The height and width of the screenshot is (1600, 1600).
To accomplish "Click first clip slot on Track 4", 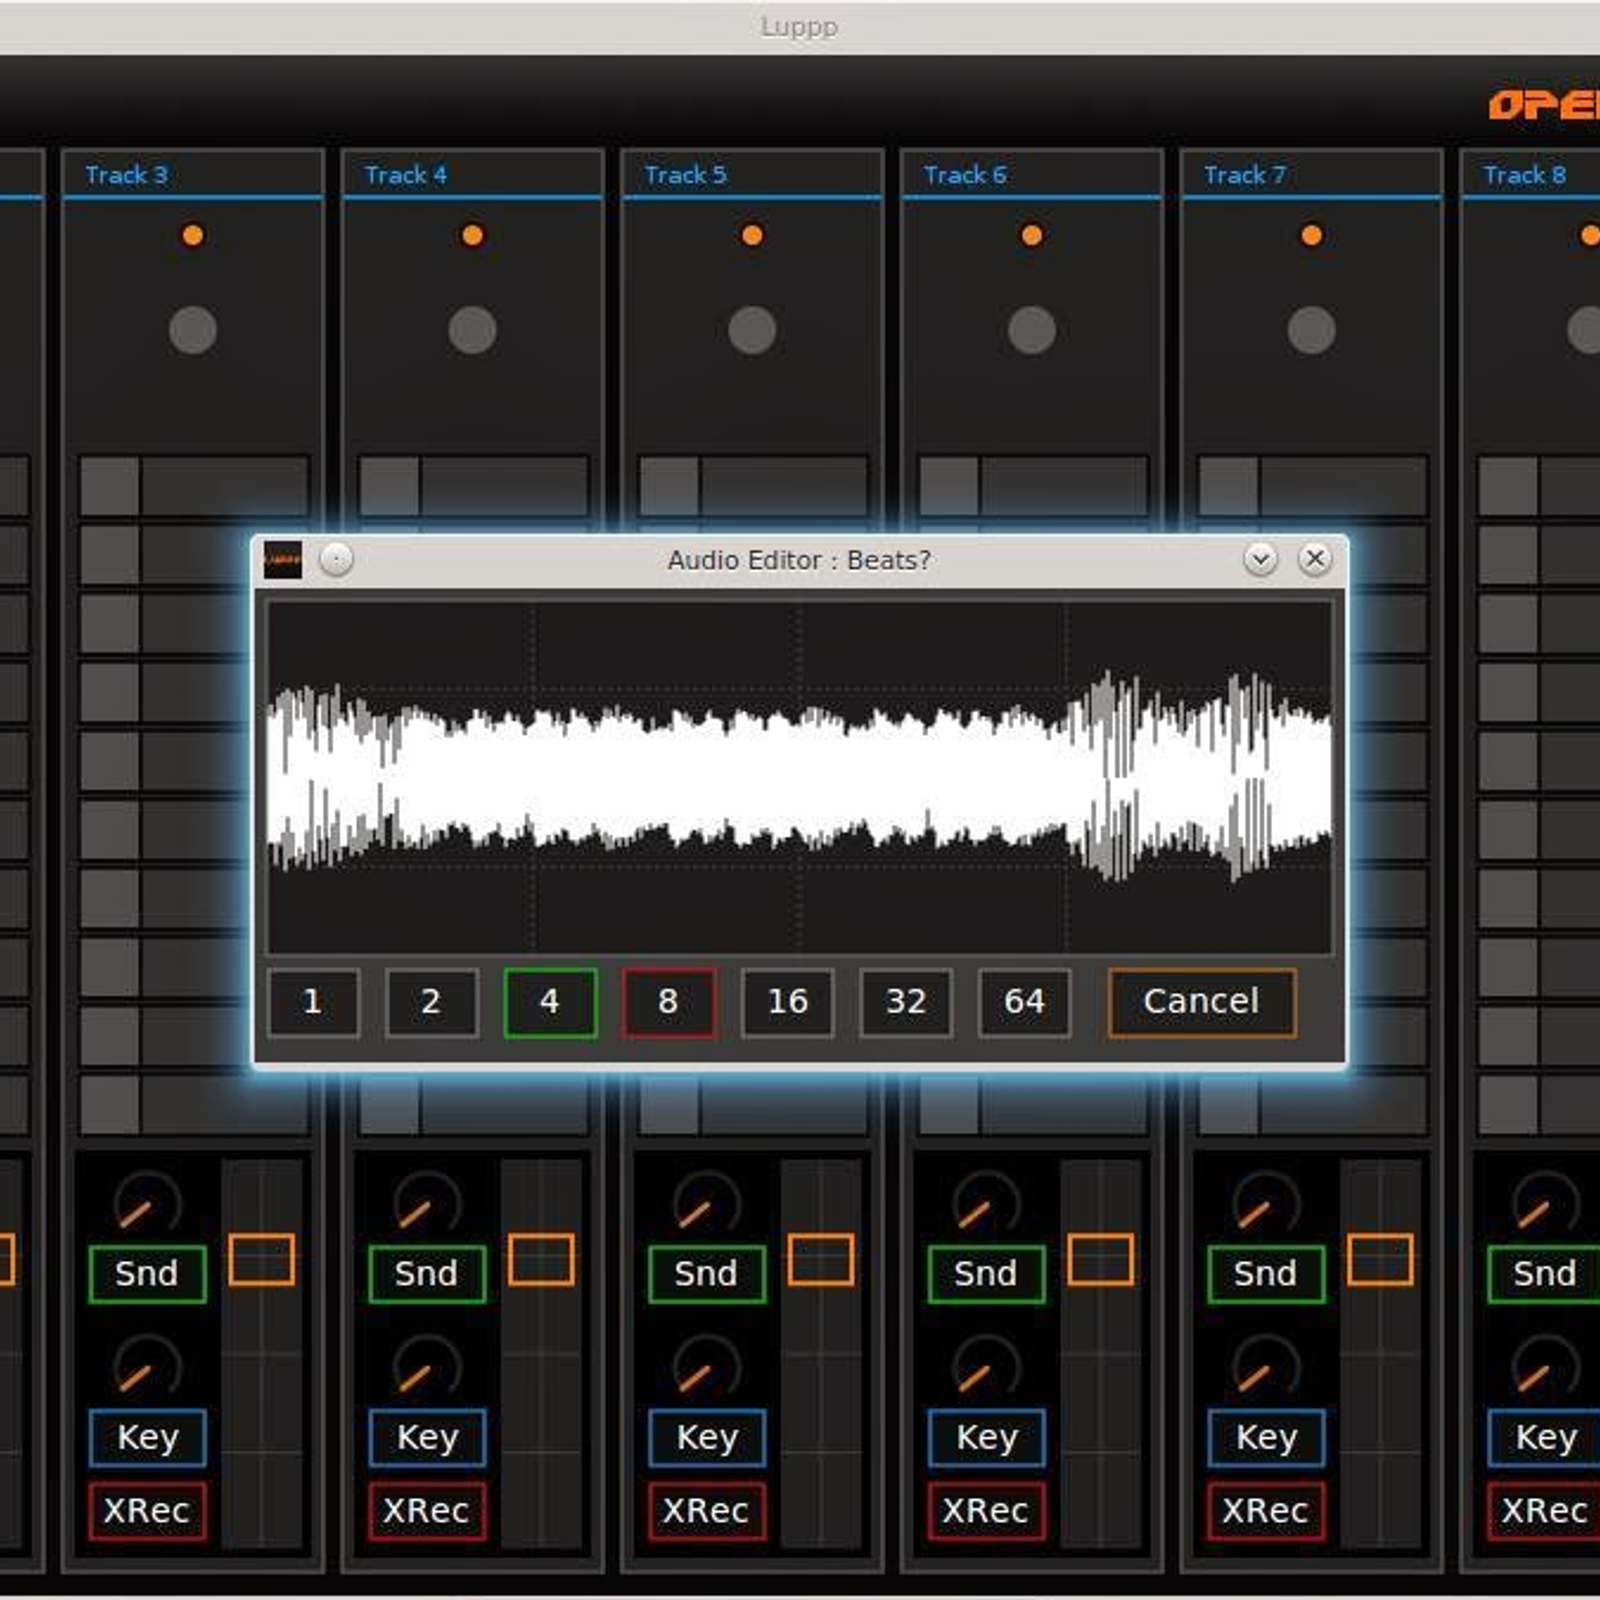I will point(473,486).
